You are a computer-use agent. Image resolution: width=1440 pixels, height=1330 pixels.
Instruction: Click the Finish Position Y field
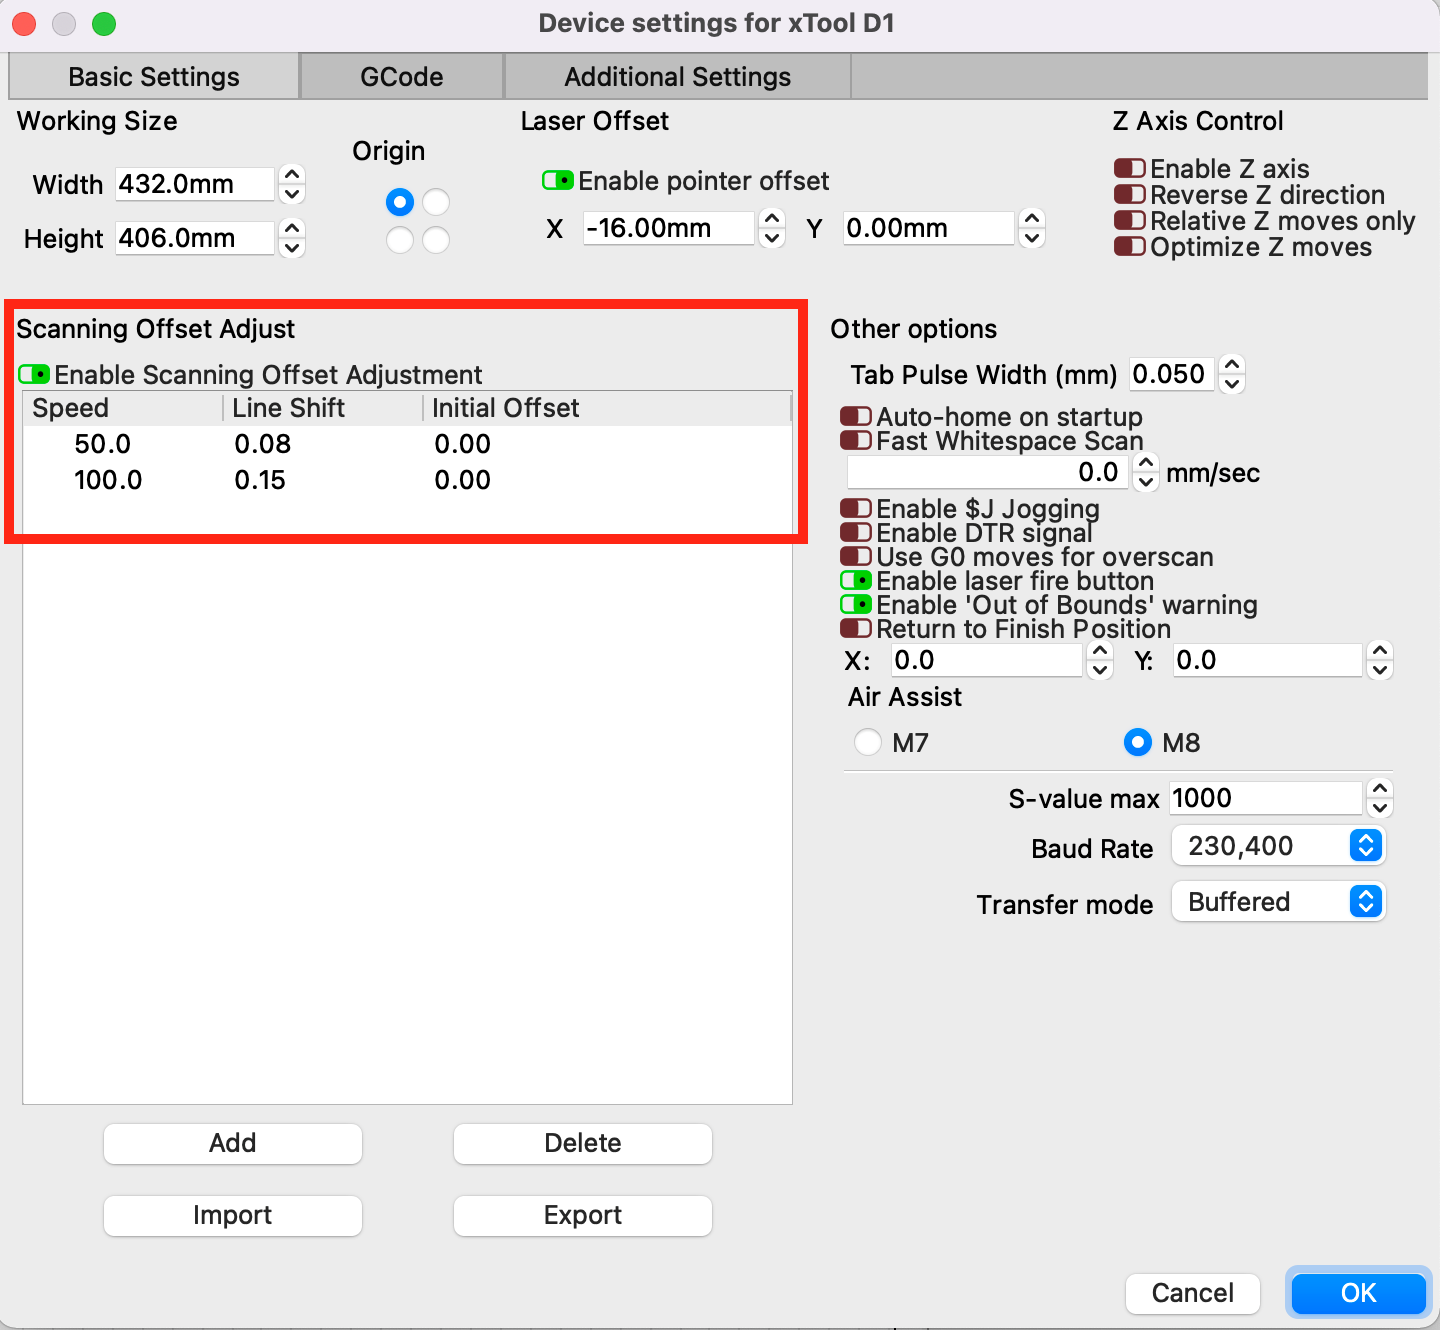click(x=1268, y=660)
